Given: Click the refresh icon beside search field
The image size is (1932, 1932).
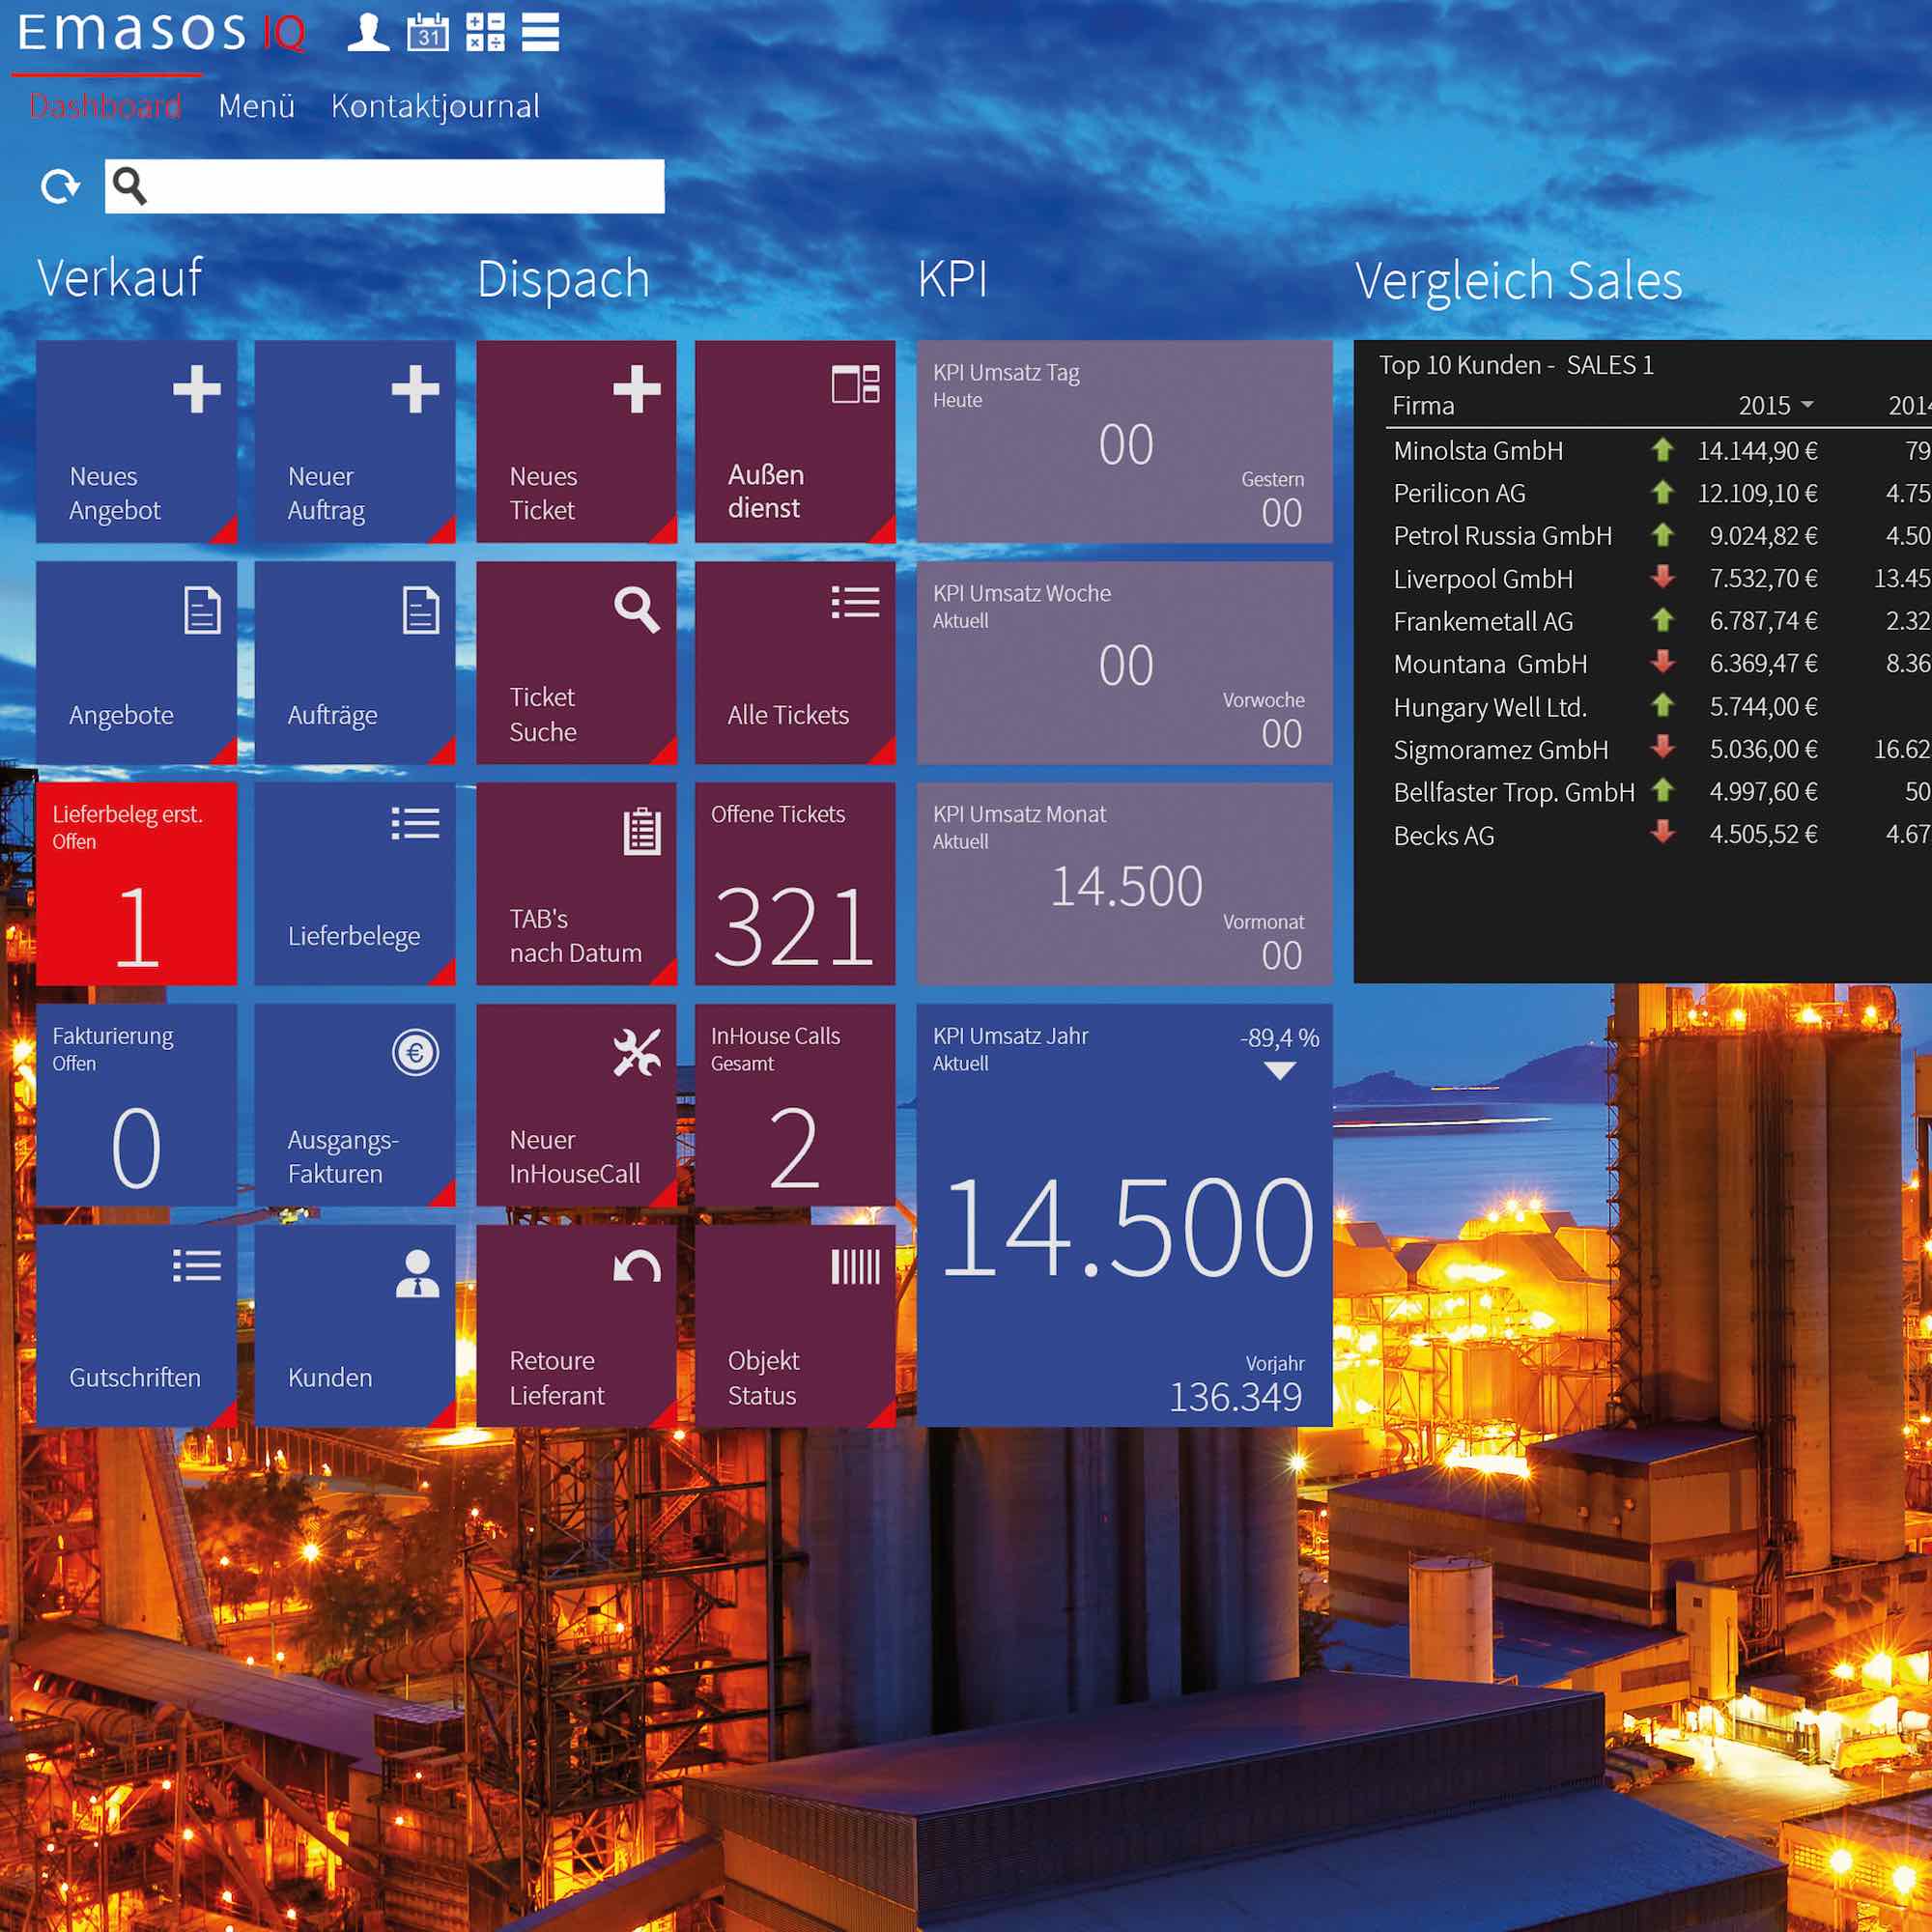Looking at the screenshot, I should pyautogui.click(x=60, y=186).
